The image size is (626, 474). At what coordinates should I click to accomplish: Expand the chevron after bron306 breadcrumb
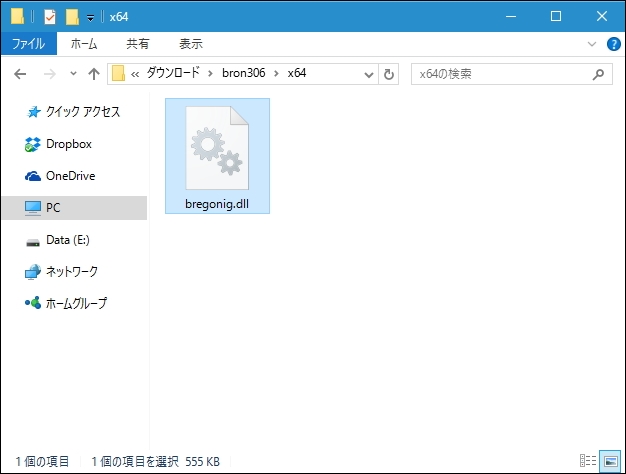pyautogui.click(x=276, y=74)
